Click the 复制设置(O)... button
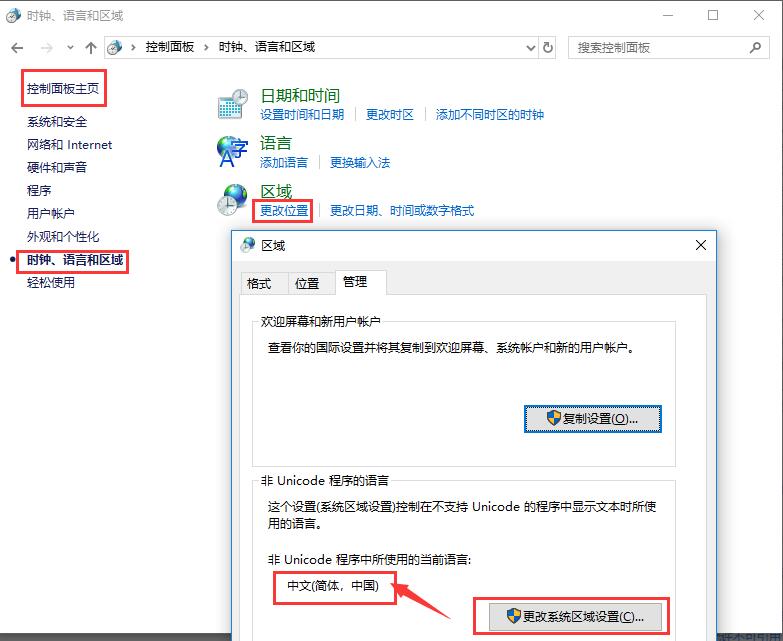The width and height of the screenshot is (783, 641). tap(593, 418)
